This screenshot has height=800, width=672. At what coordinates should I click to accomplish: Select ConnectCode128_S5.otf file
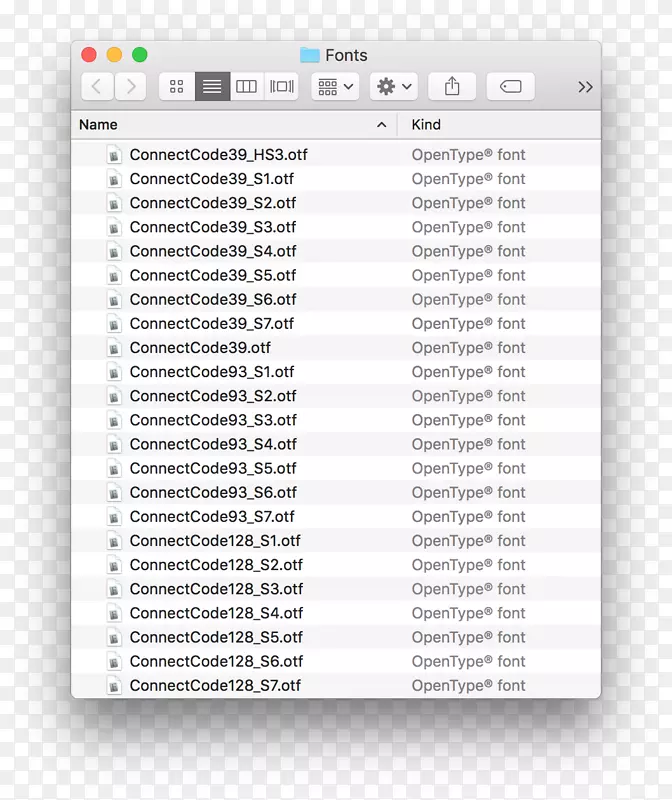pyautogui.click(x=336, y=637)
